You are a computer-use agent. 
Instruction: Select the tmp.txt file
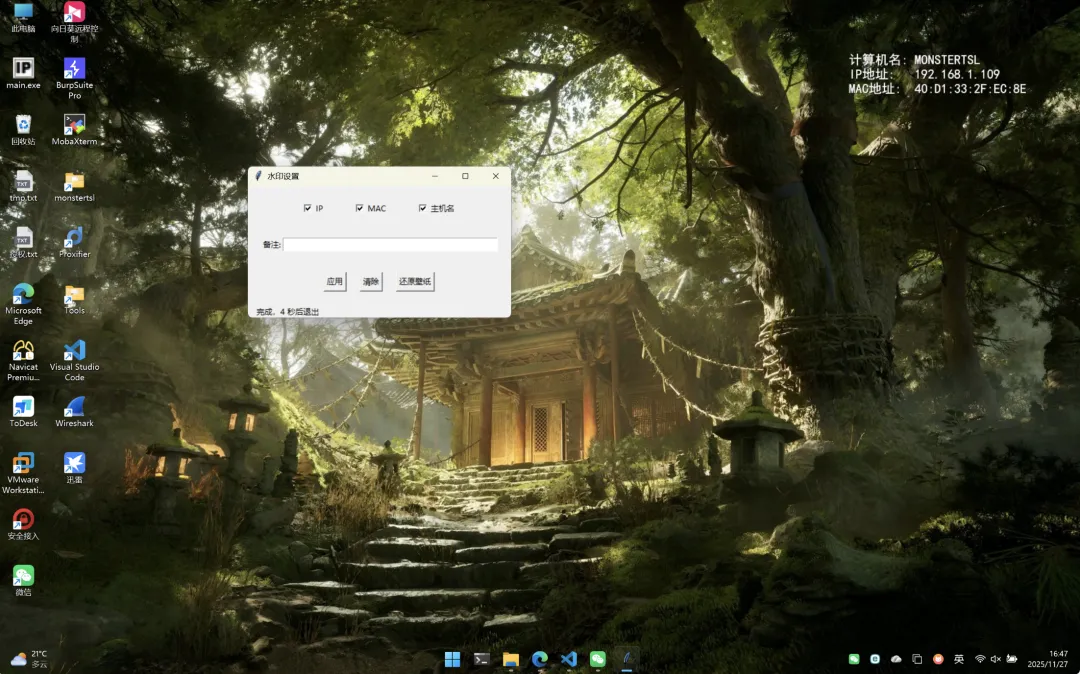23,187
